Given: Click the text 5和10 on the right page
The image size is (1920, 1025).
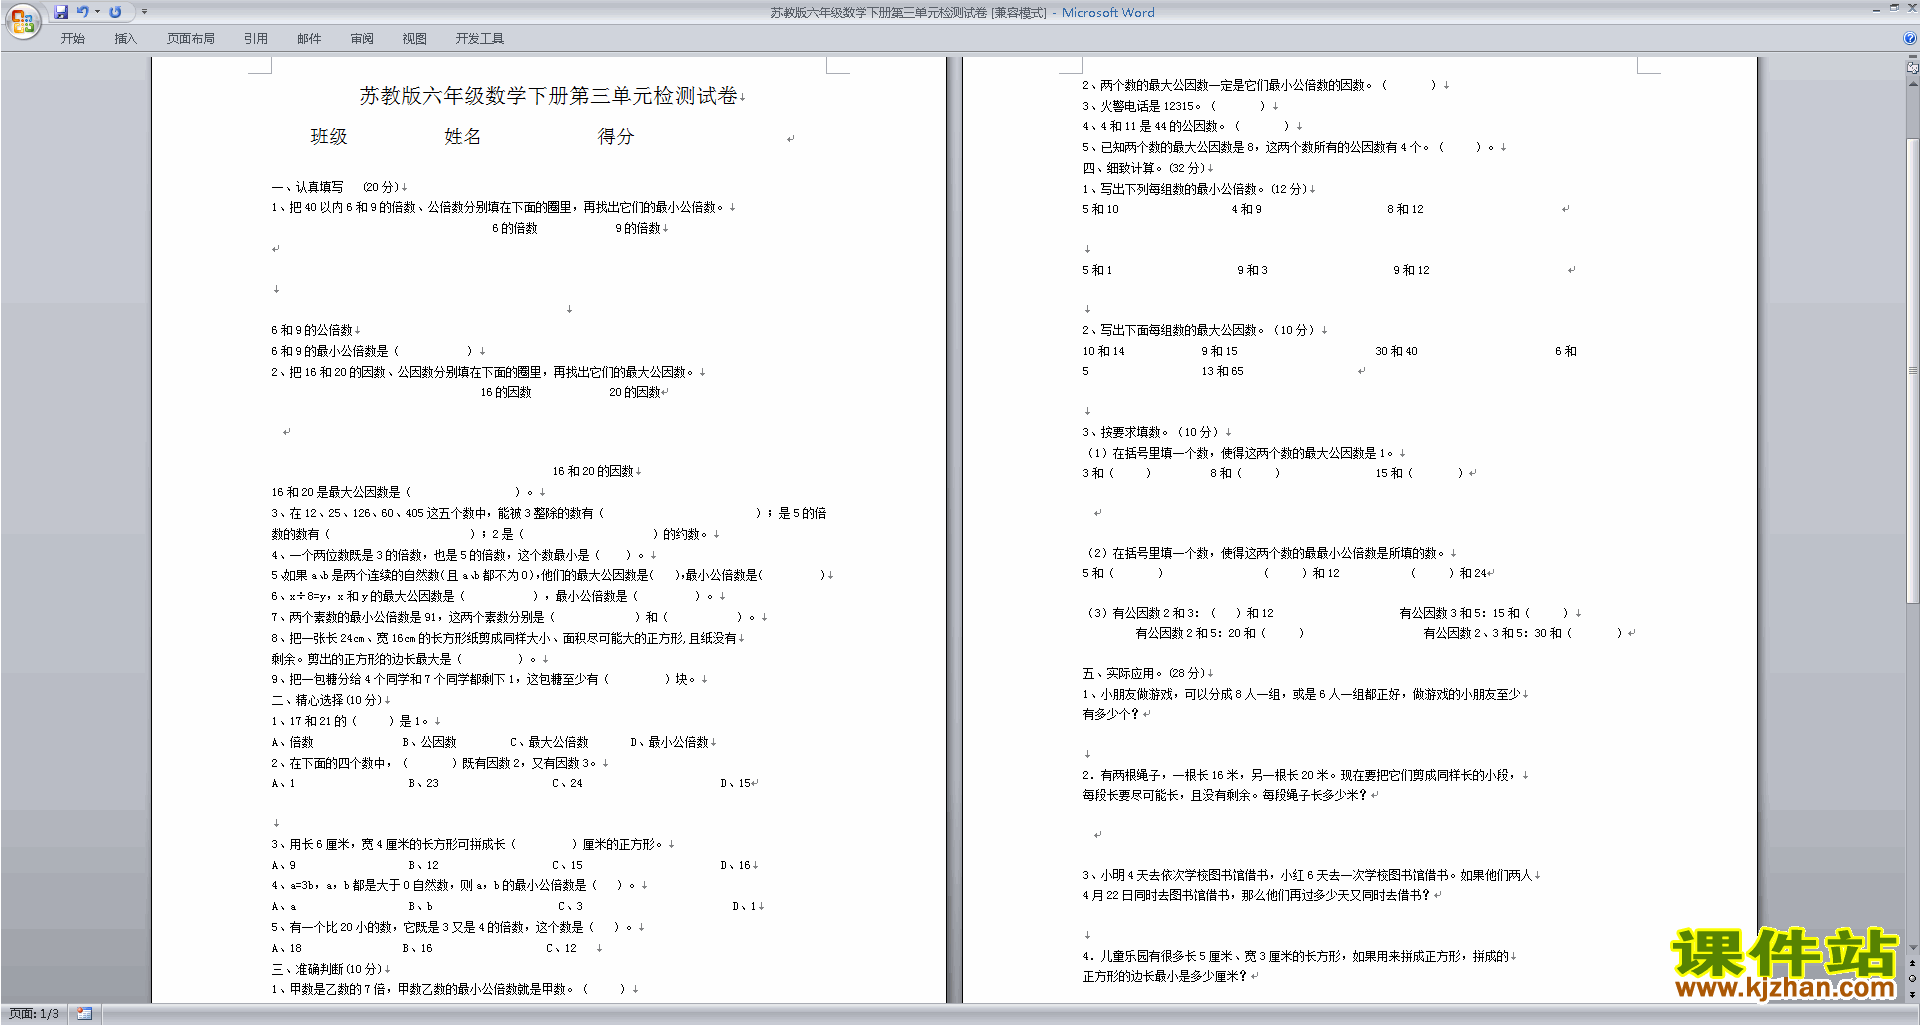Looking at the screenshot, I should point(1100,210).
